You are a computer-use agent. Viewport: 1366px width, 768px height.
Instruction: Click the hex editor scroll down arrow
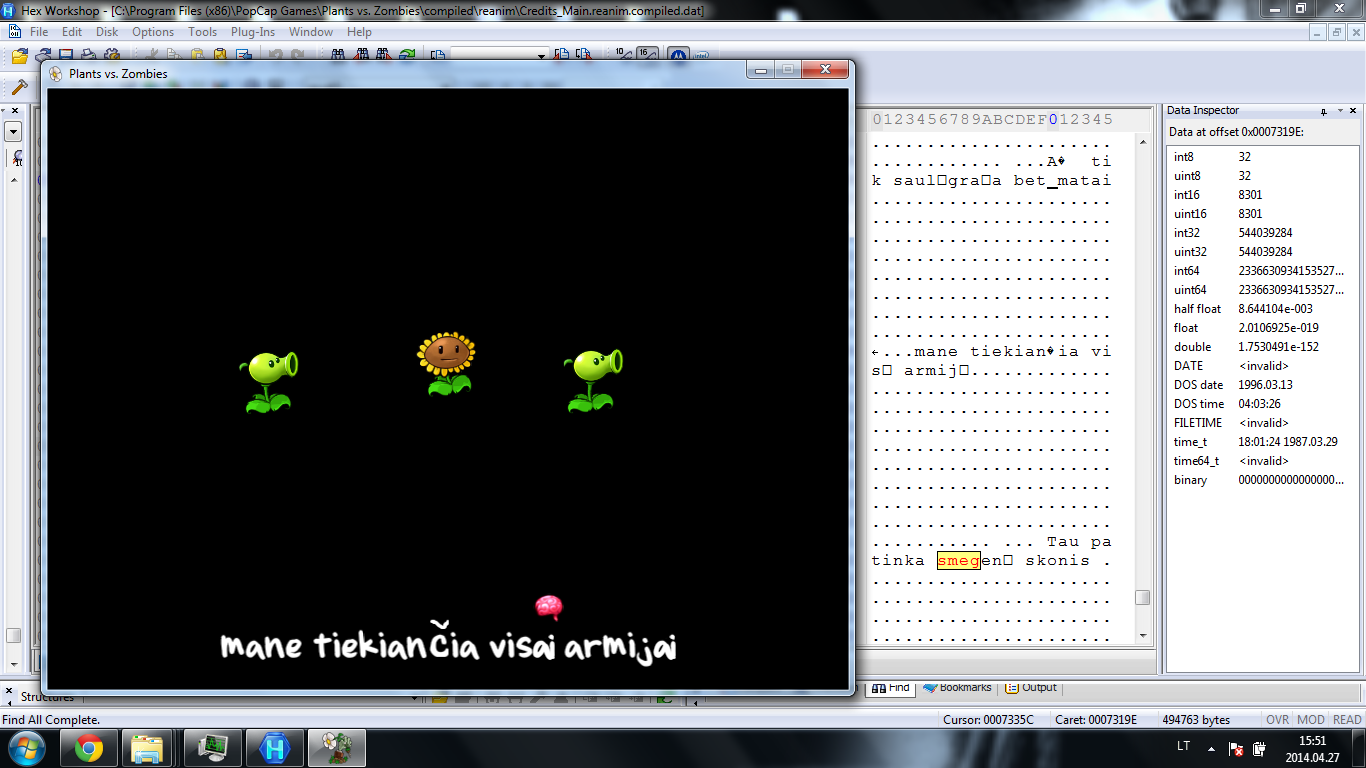coord(1142,636)
